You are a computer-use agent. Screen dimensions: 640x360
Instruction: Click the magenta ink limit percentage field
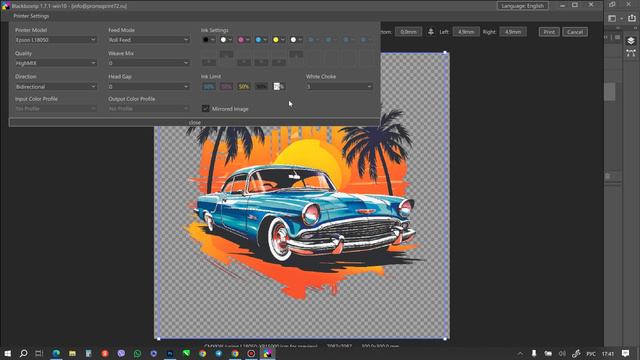(x=227, y=87)
